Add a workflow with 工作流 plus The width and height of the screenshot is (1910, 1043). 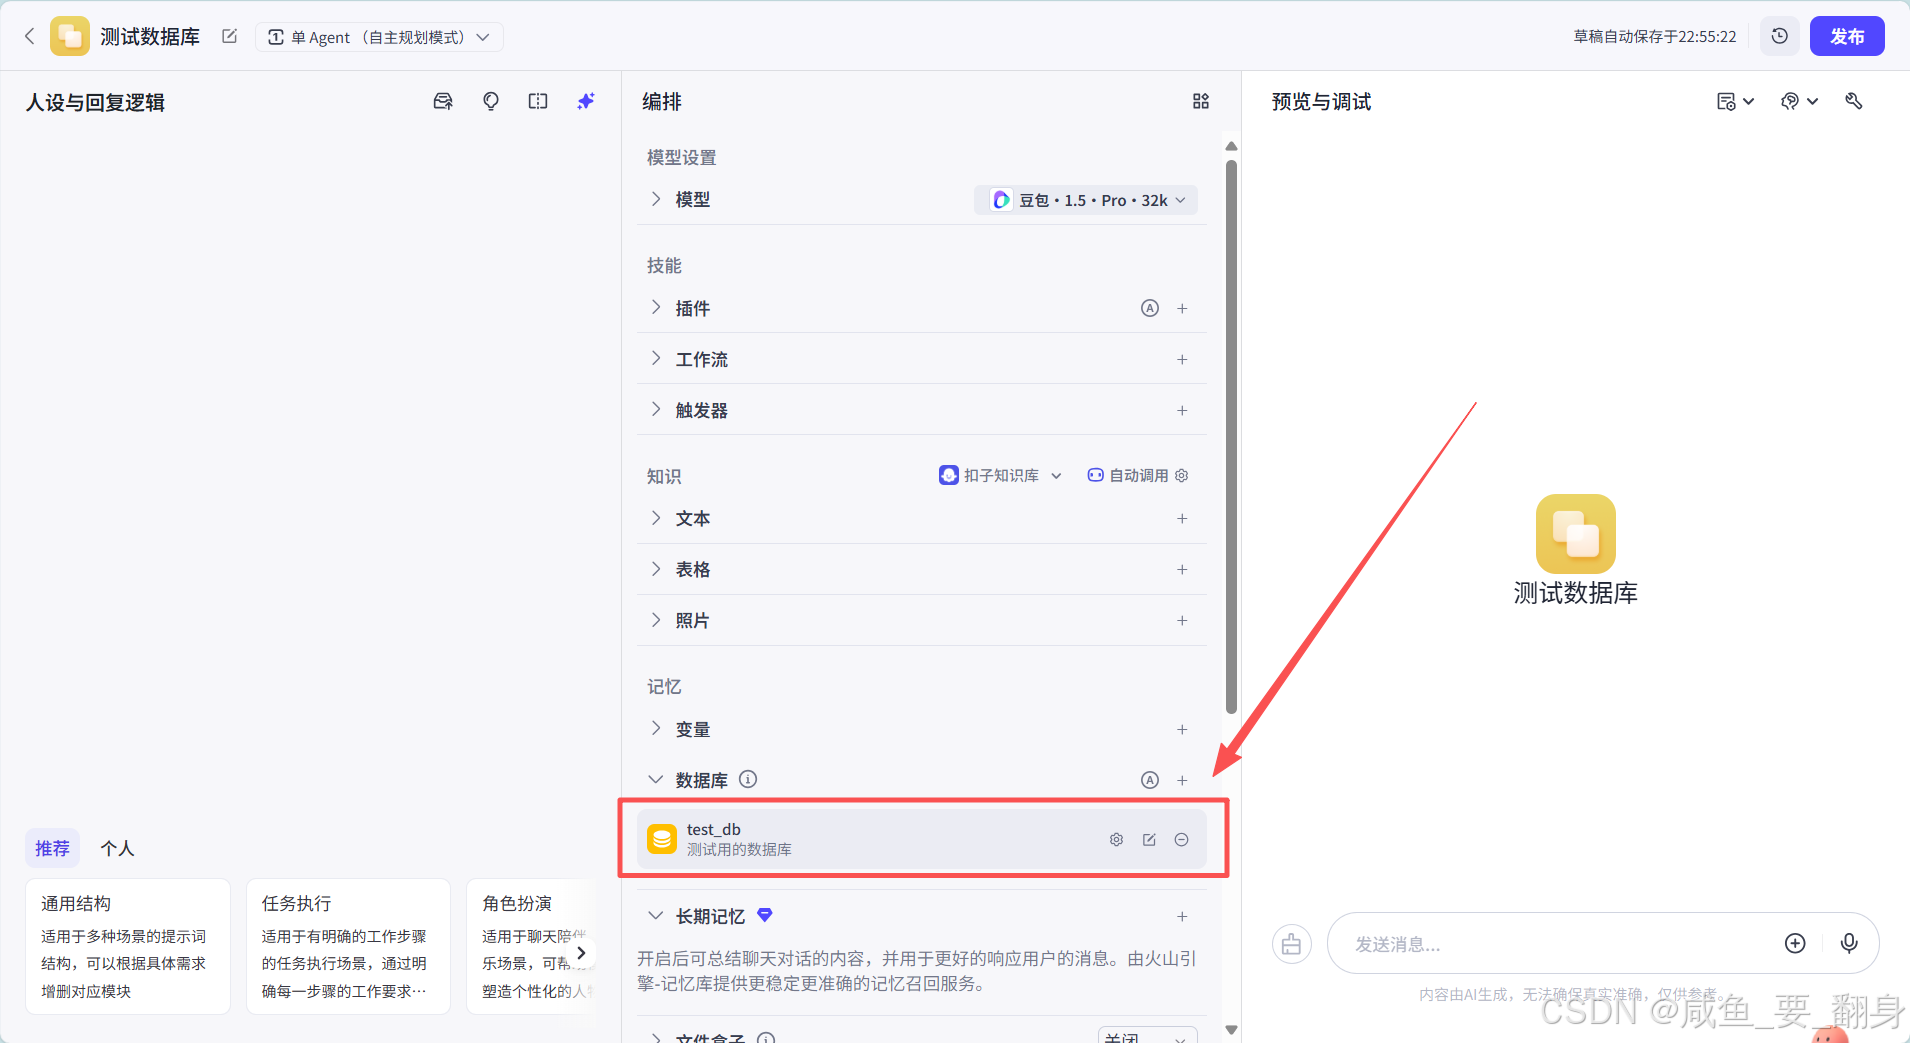point(1182,359)
